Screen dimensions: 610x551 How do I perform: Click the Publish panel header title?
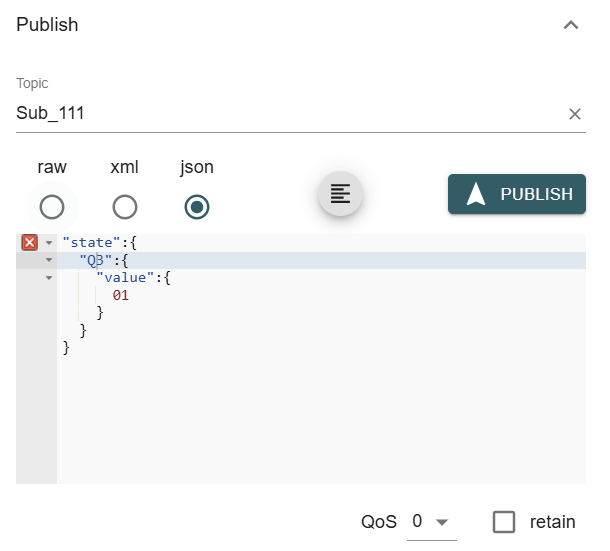tap(47, 25)
